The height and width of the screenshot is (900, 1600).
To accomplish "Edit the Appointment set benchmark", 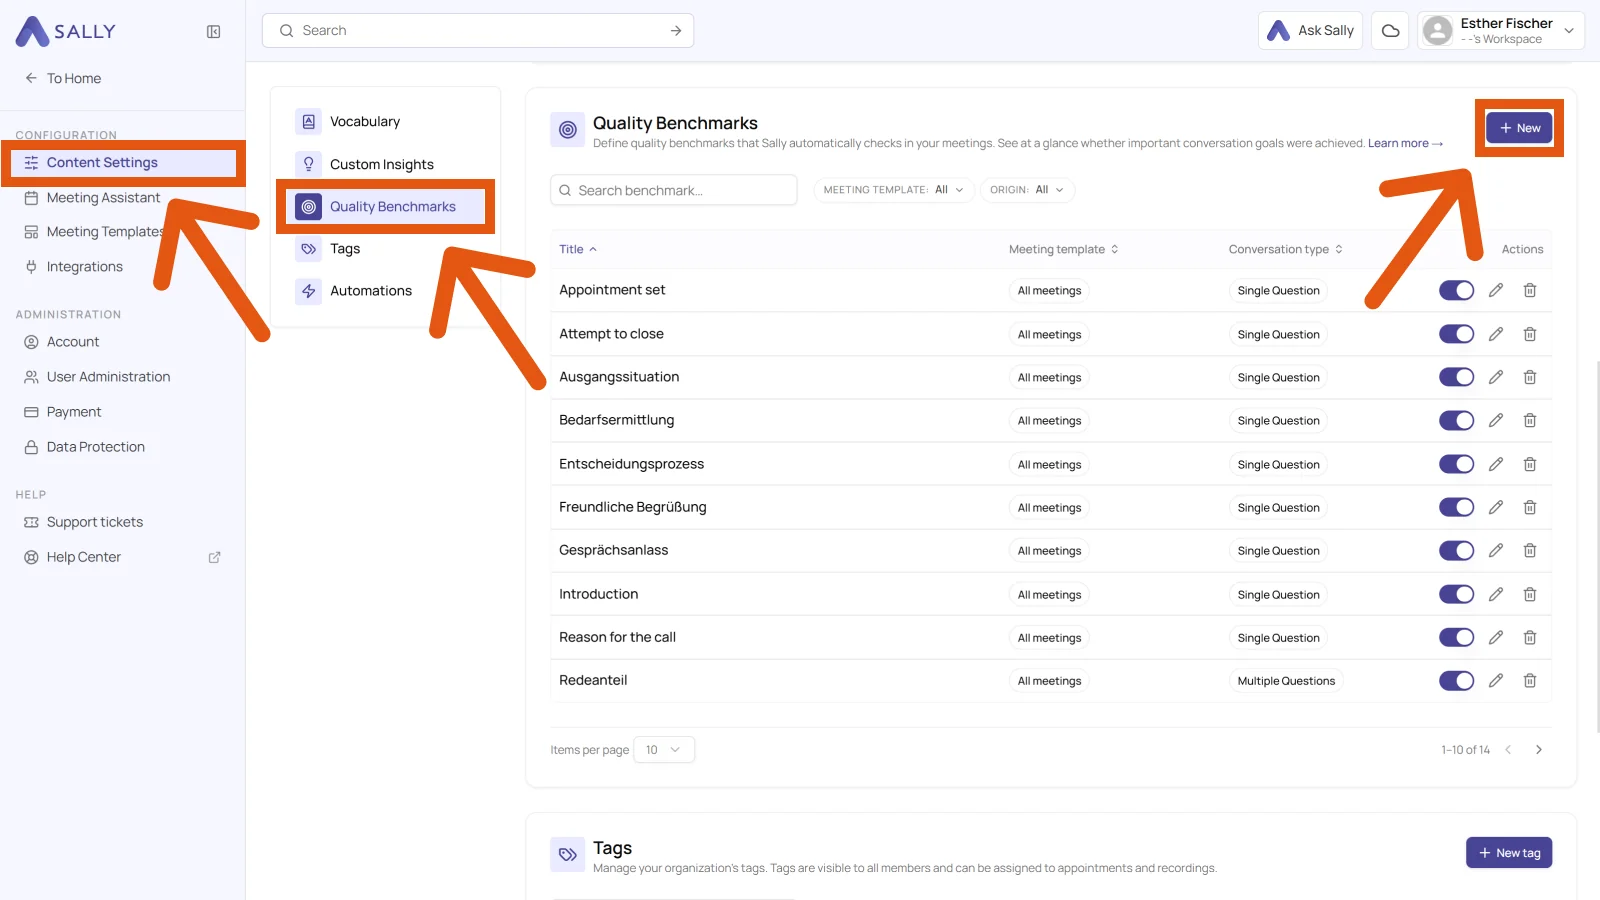I will coord(1496,290).
